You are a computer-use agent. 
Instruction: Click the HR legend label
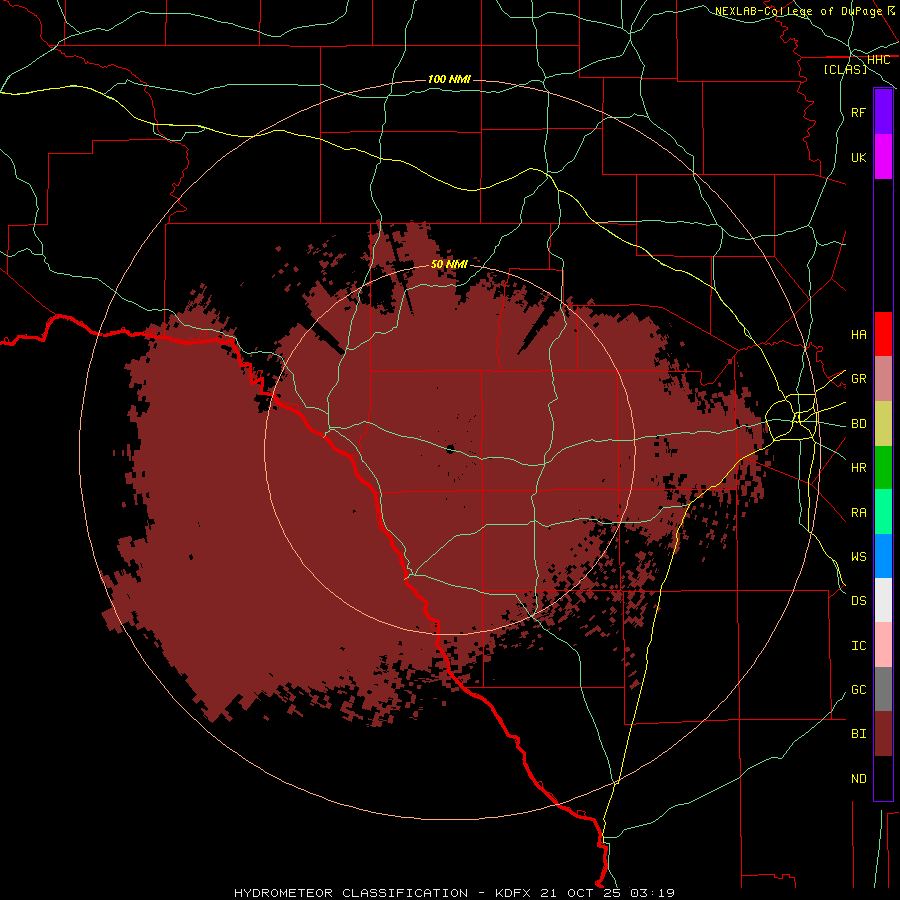tap(858, 468)
